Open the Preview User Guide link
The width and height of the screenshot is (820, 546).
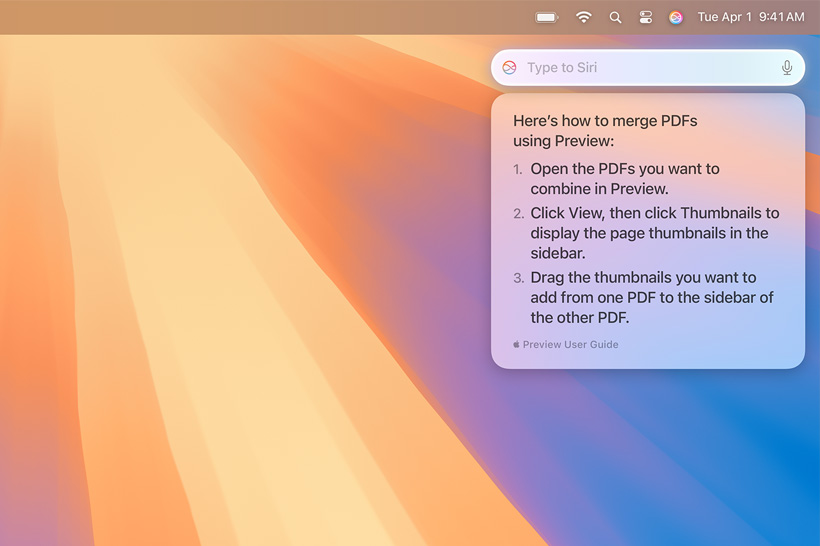pyautogui.click(x=570, y=344)
